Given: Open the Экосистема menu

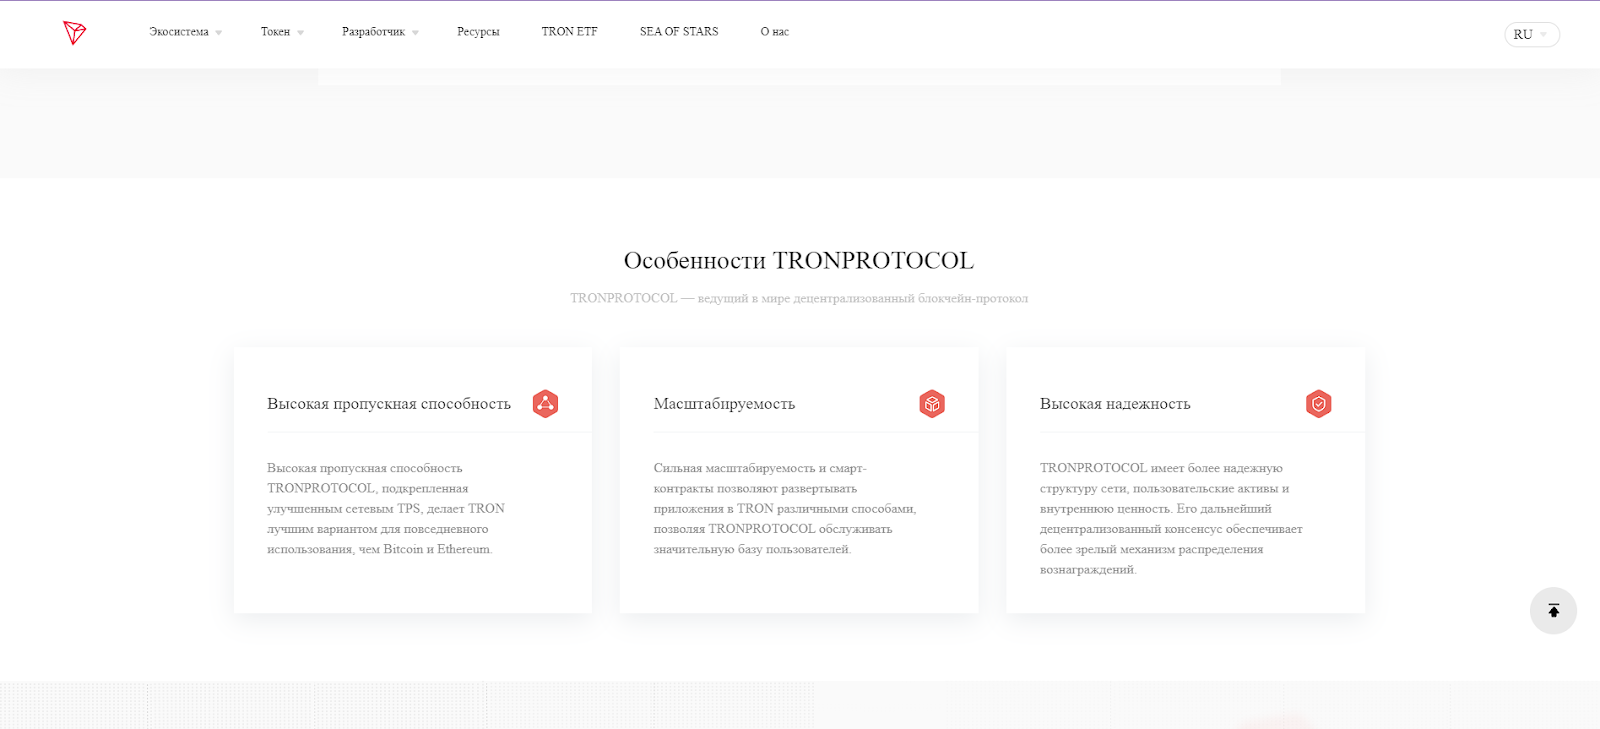Looking at the screenshot, I should (x=179, y=32).
